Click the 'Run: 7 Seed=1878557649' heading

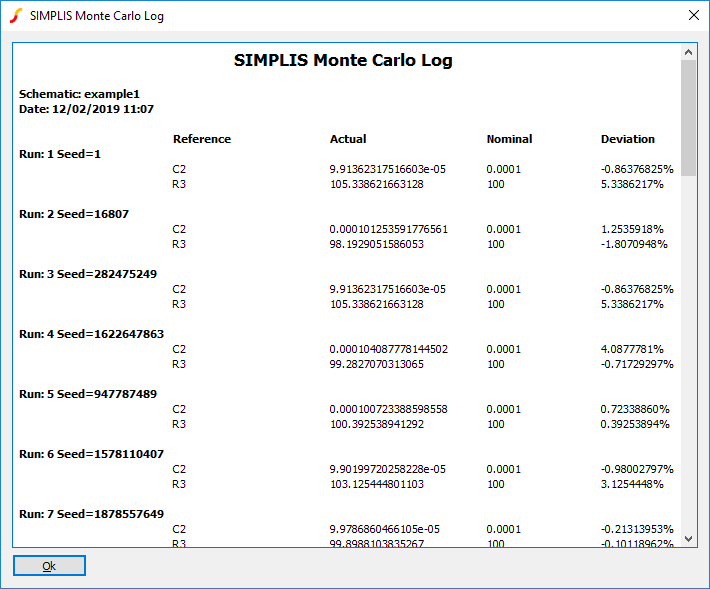[91, 514]
